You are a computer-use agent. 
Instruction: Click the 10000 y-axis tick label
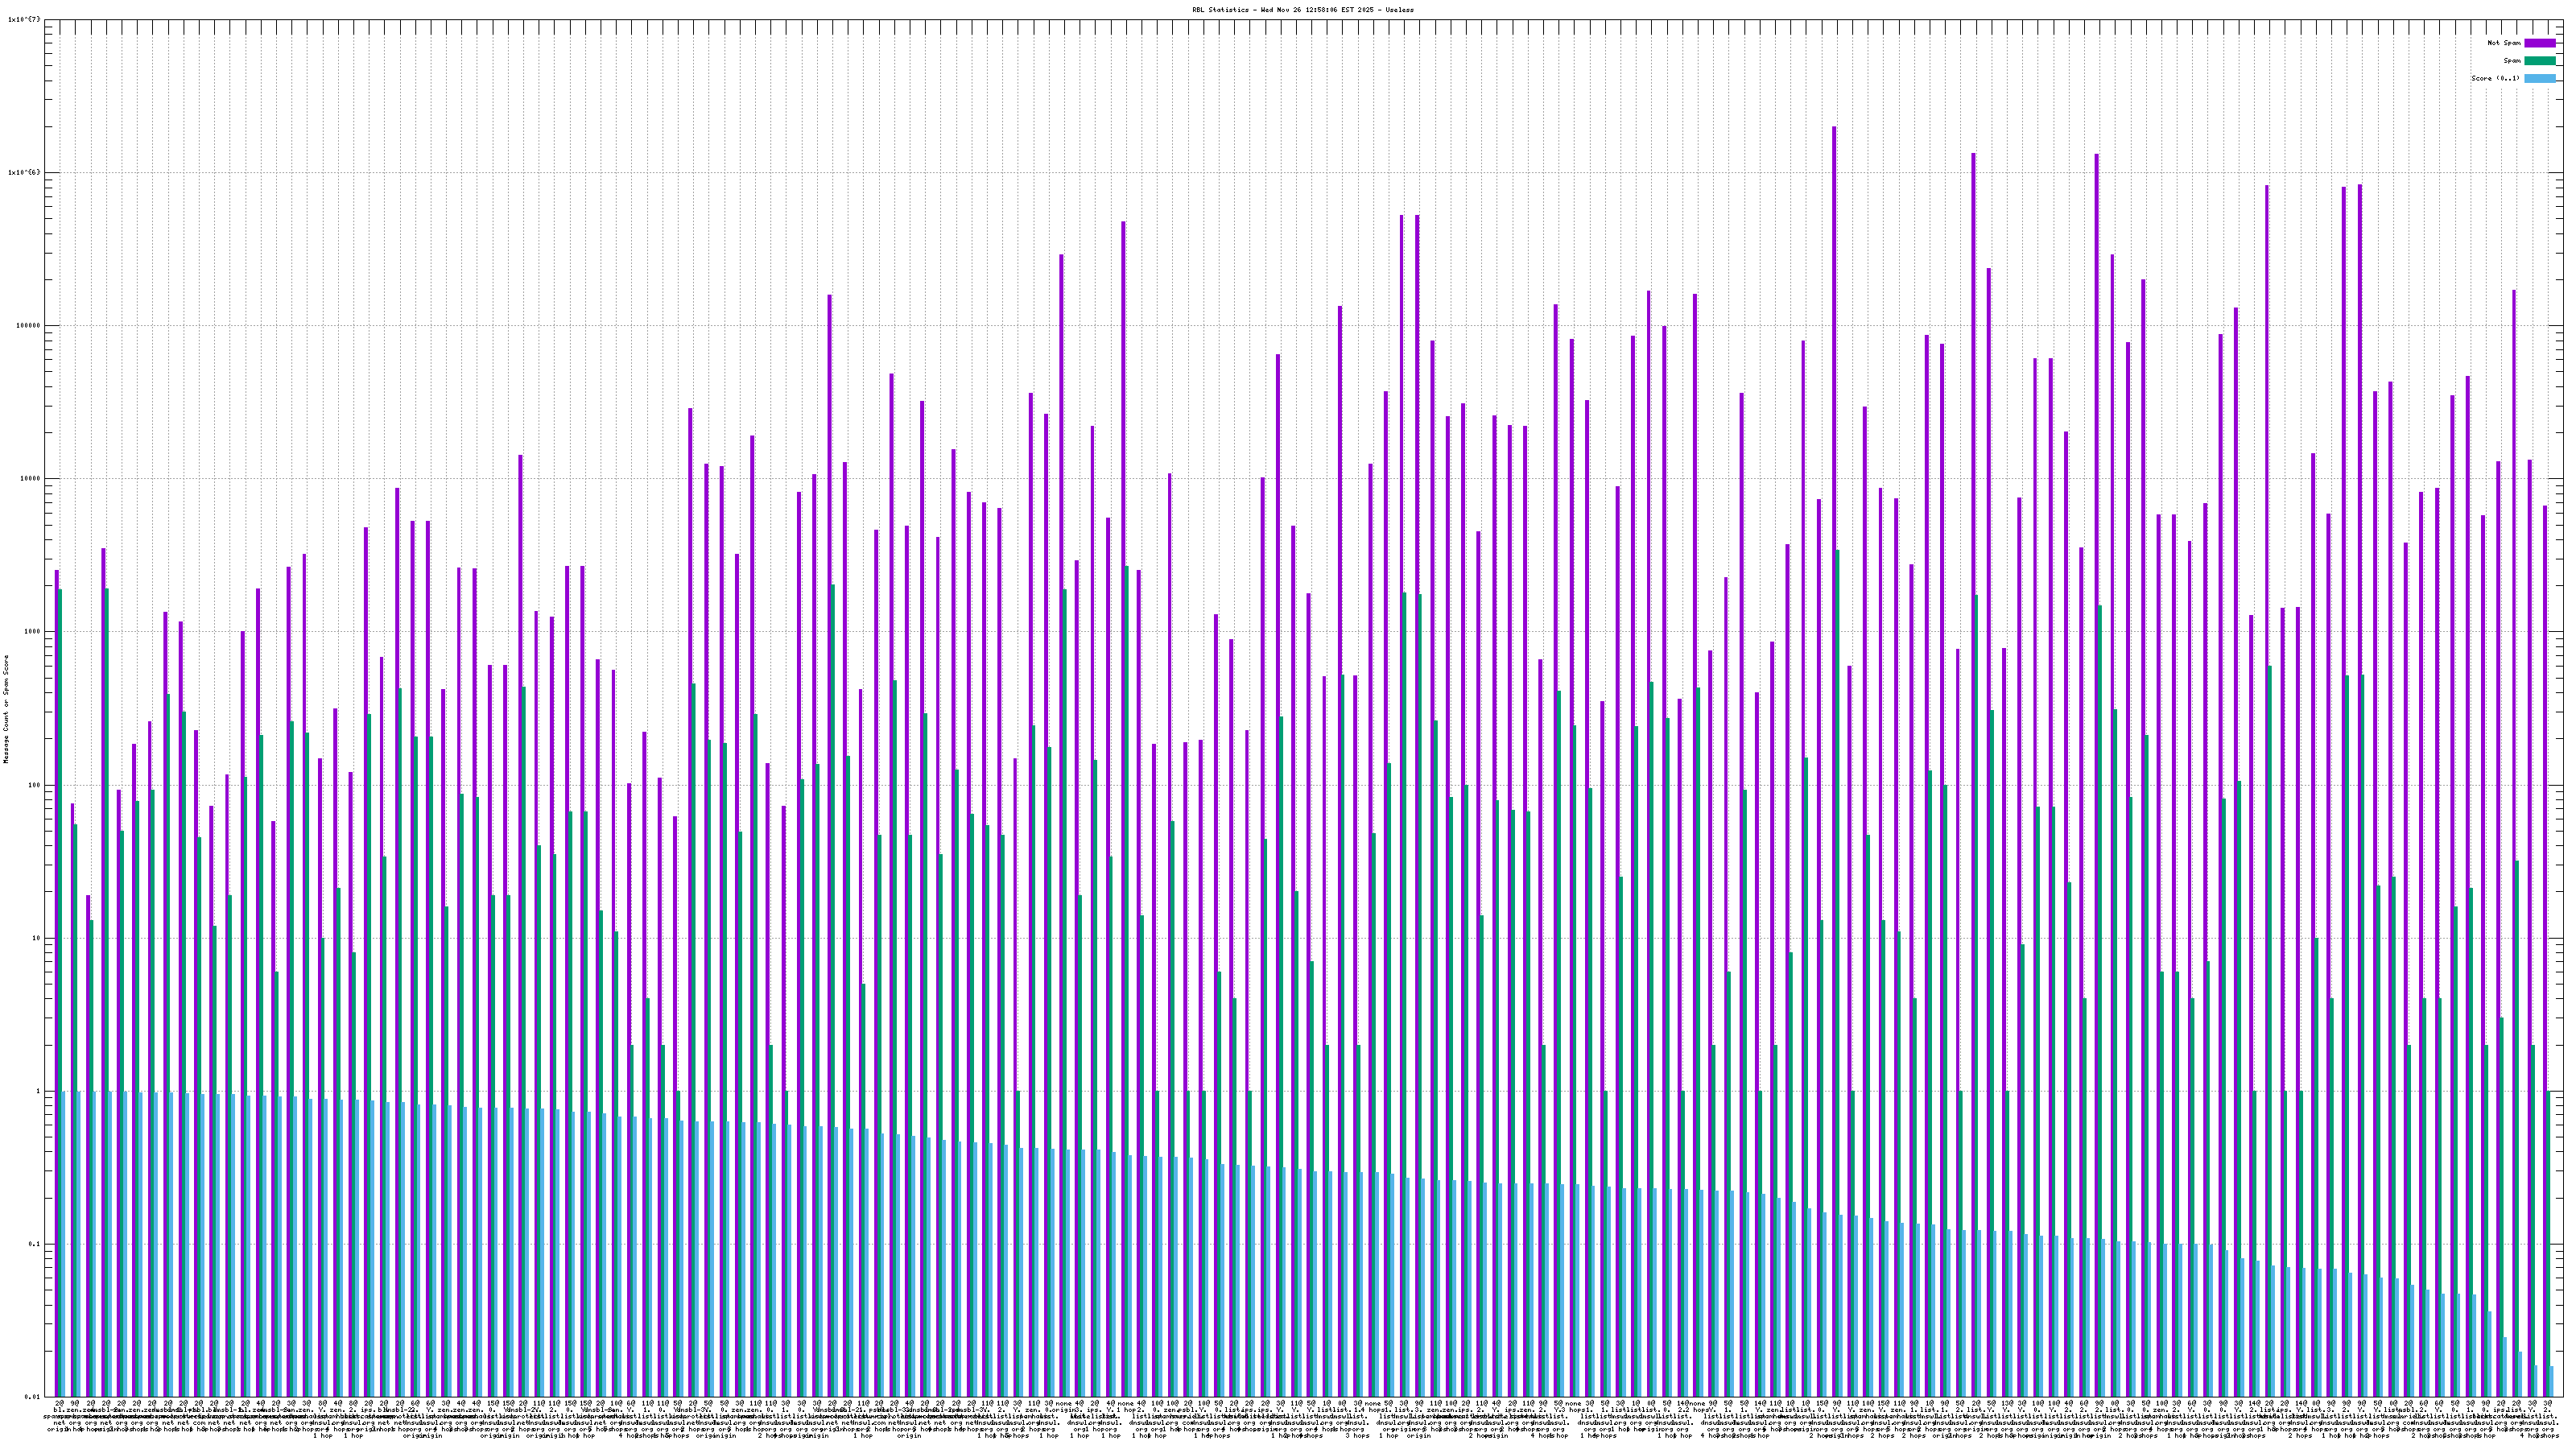30,478
